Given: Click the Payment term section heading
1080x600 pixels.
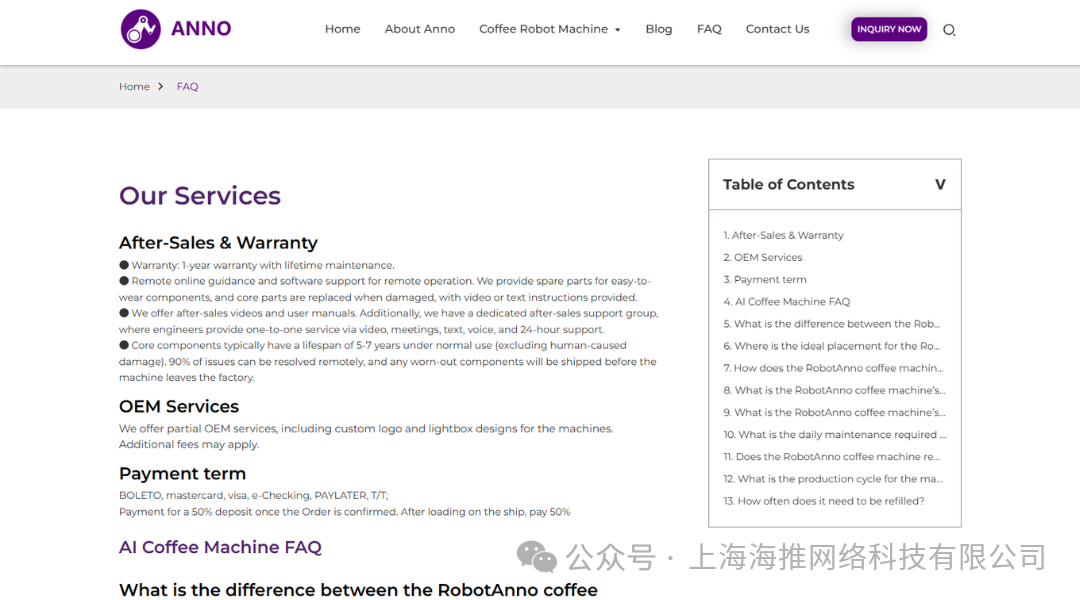Looking at the screenshot, I should coord(183,474).
